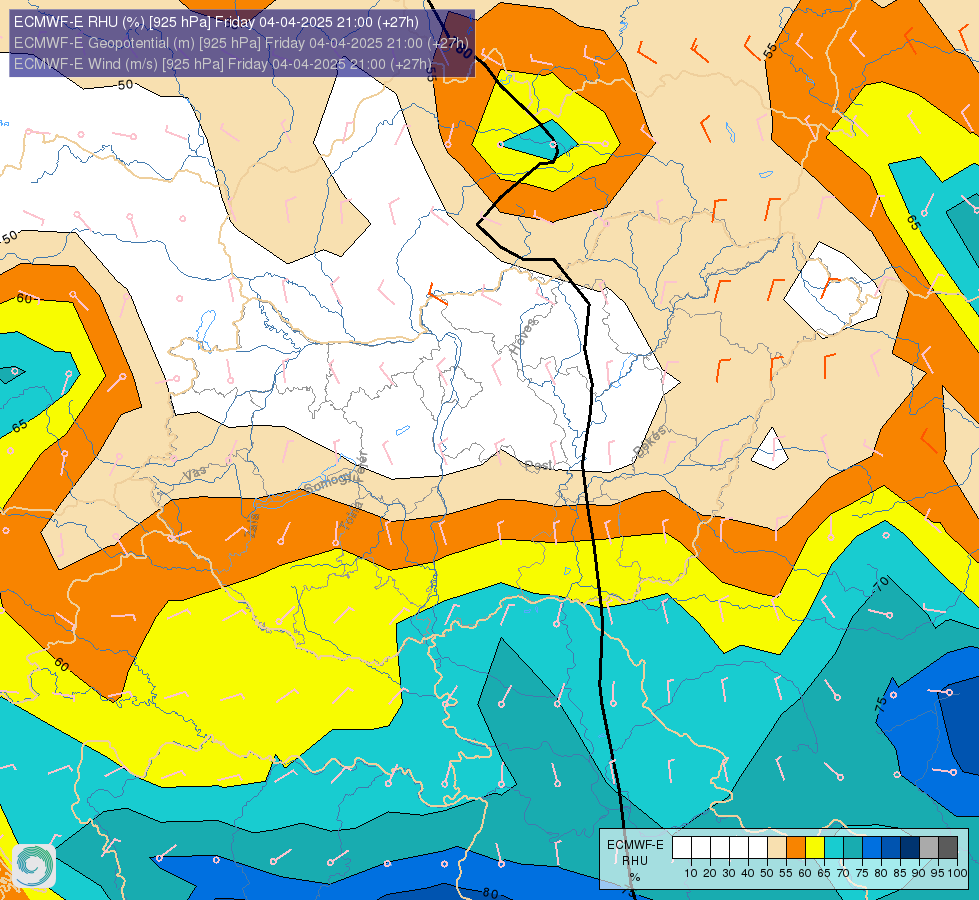Pick the dark gray 95–100 legend swatch
979x900 pixels.
pos(948,848)
